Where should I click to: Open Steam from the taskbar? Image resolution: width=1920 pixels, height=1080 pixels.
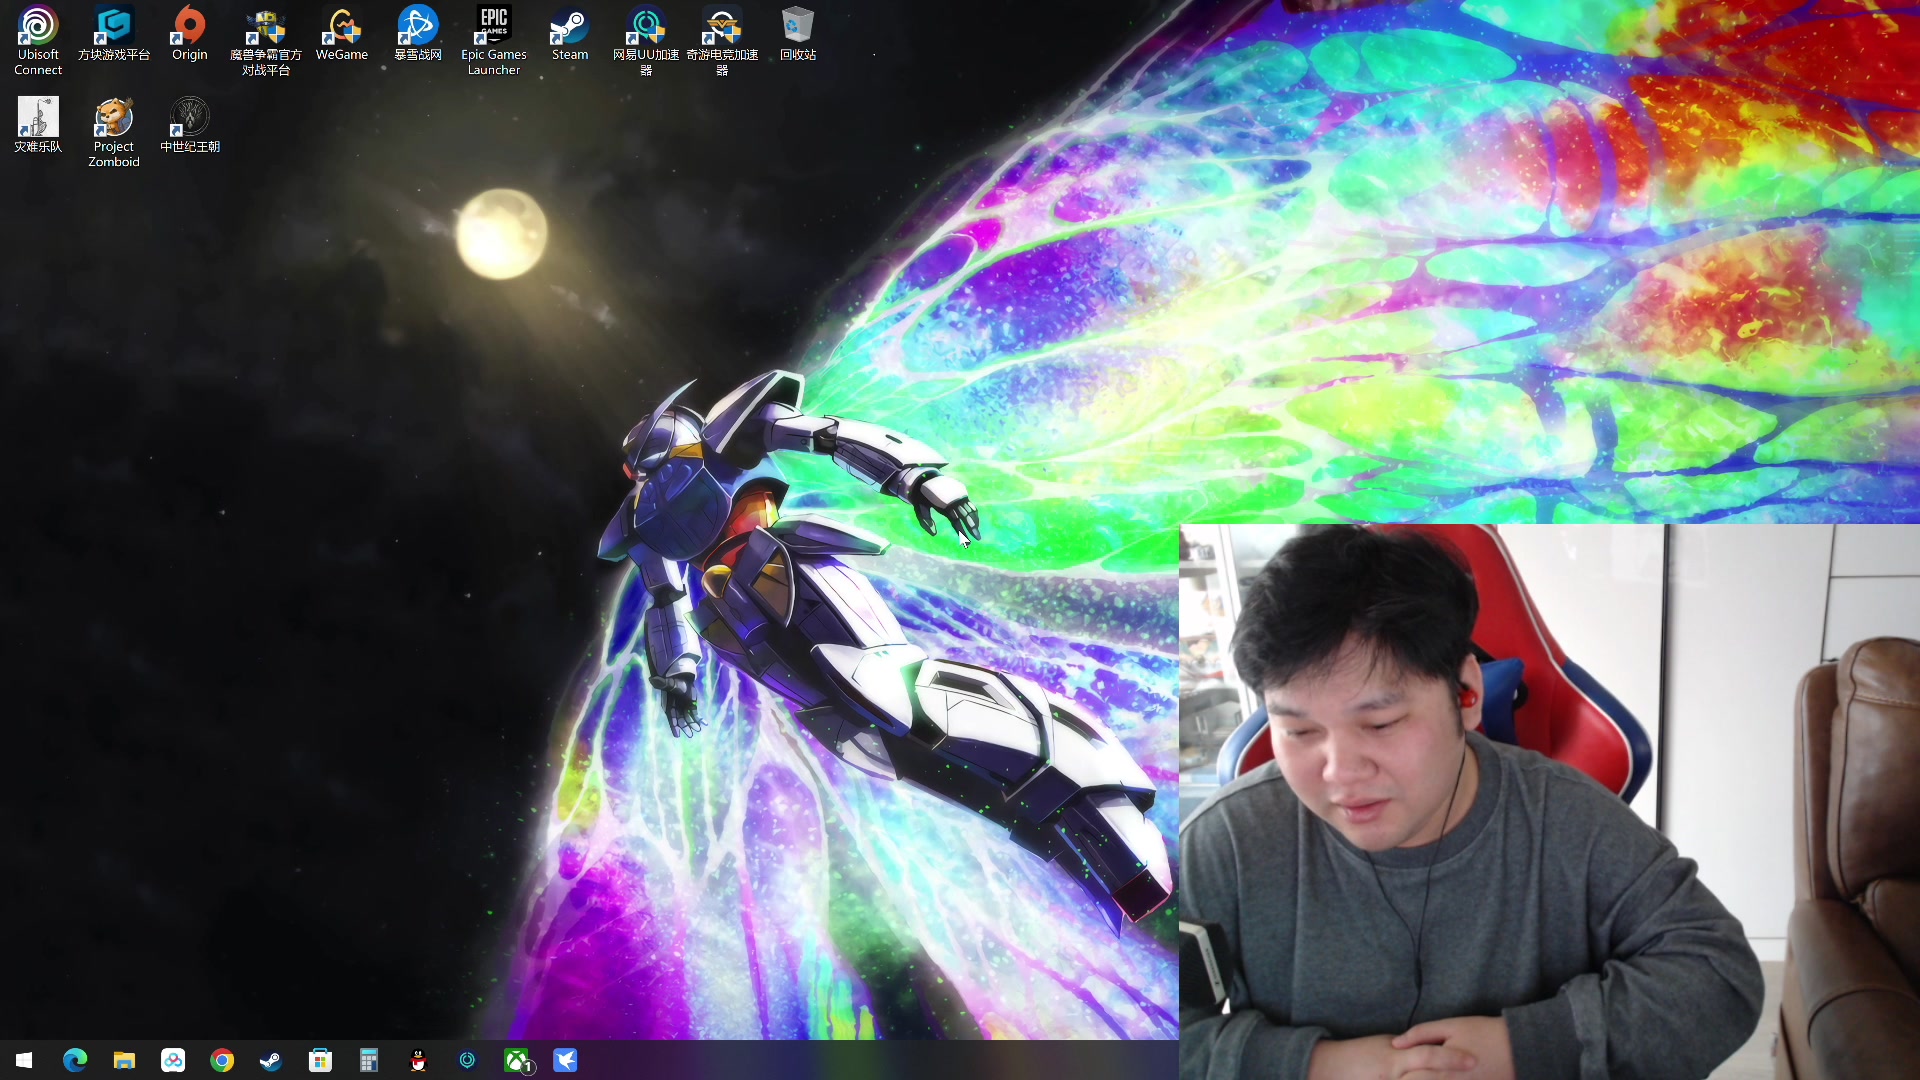click(x=271, y=1060)
